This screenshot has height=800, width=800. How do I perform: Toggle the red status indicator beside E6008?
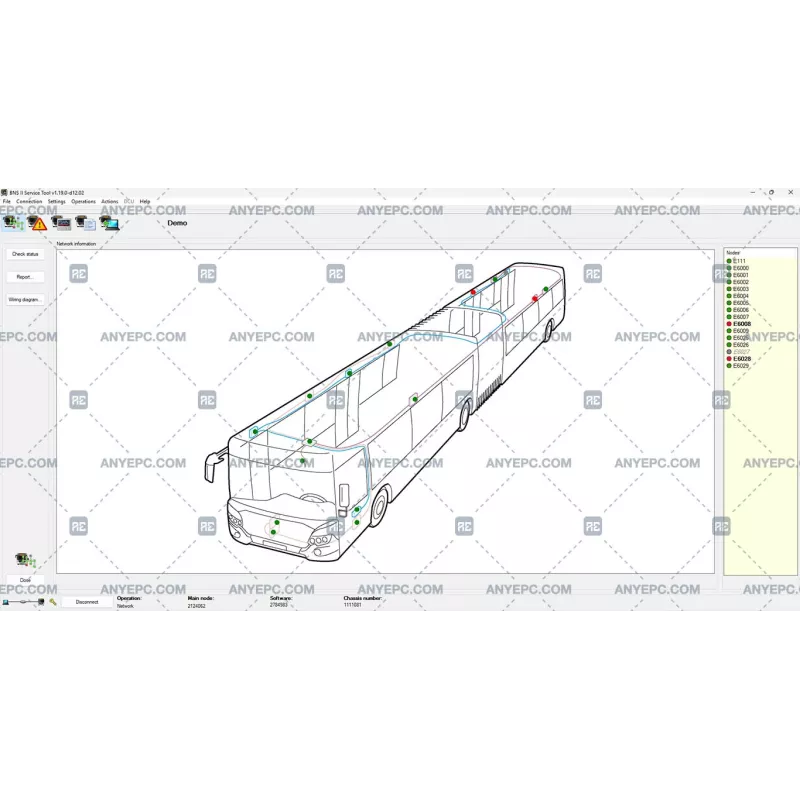click(x=729, y=324)
